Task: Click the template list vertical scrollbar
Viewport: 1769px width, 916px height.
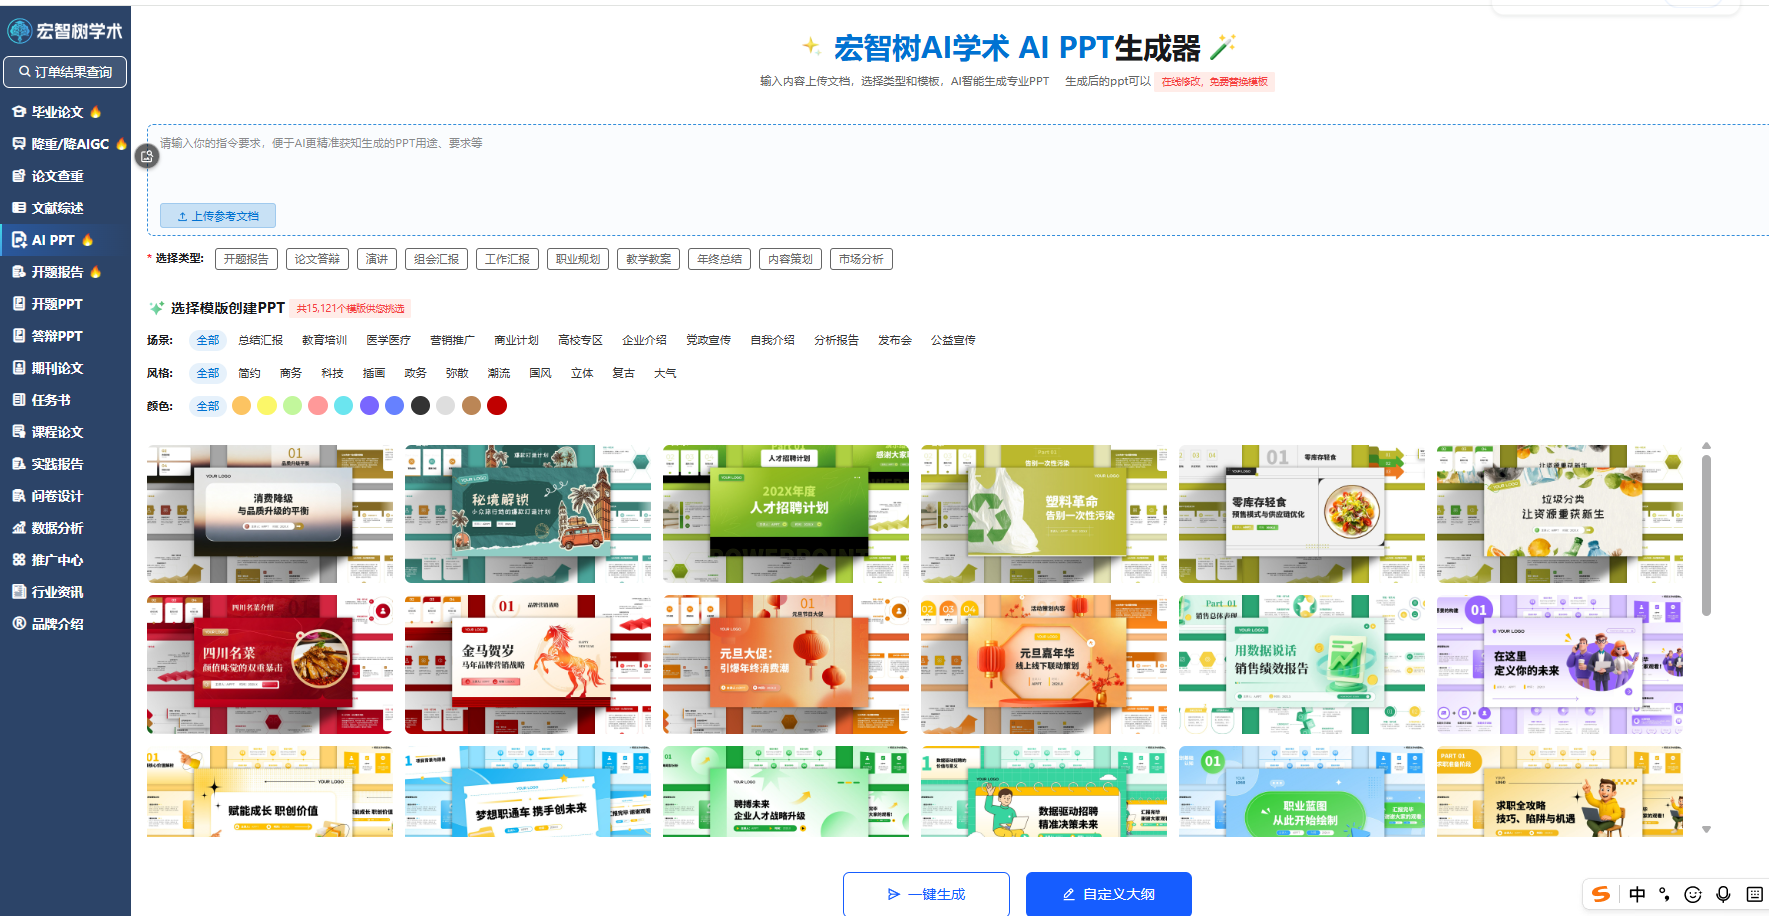Action: tap(1706, 535)
